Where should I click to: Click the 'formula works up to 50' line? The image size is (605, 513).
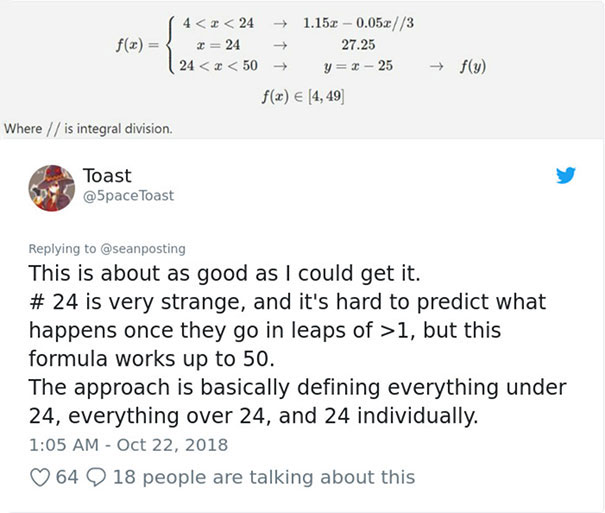click(x=152, y=359)
